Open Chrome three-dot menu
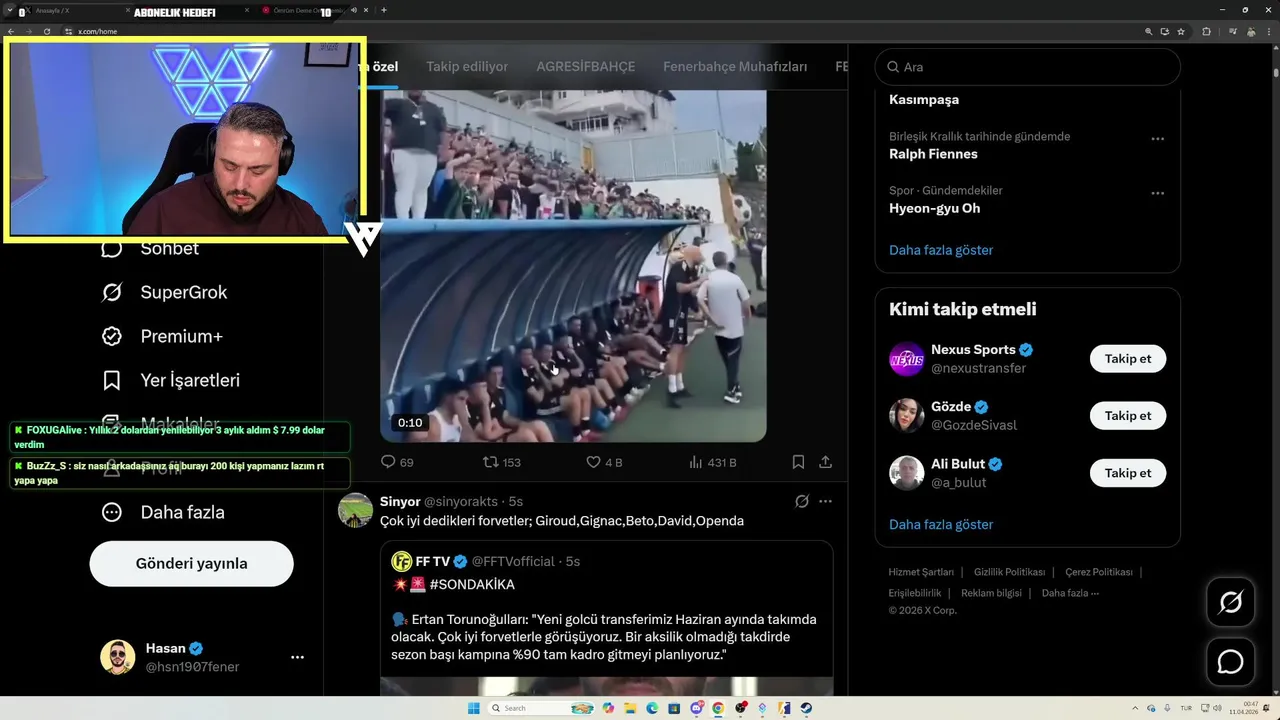Screen dimensions: 1280x720 pos(1268,31)
